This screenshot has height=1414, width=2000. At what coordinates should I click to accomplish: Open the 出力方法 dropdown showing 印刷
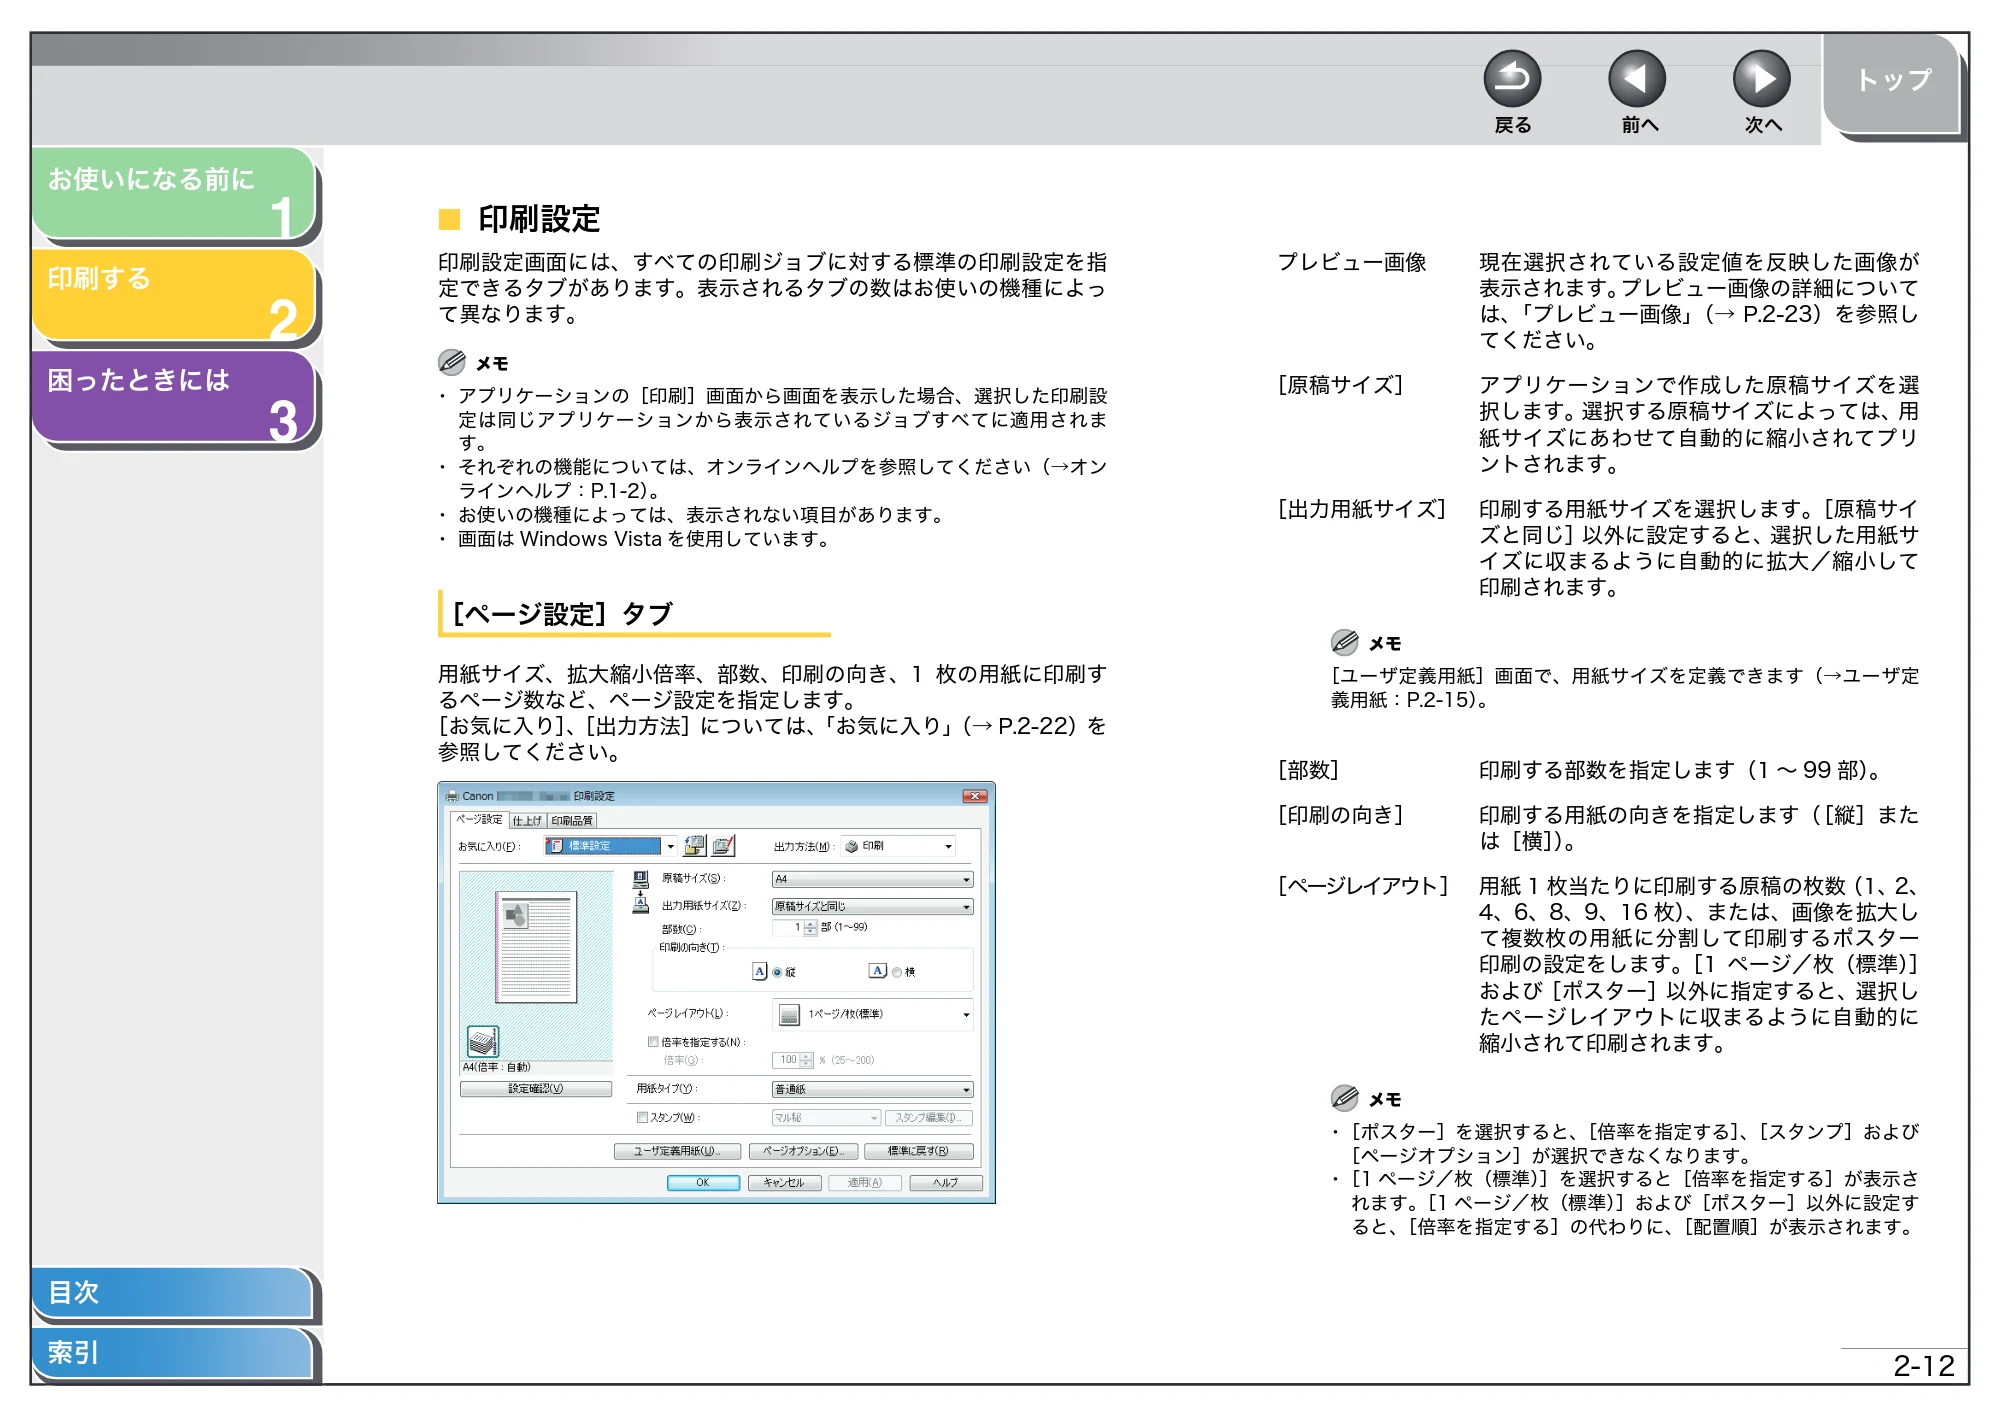pos(898,846)
